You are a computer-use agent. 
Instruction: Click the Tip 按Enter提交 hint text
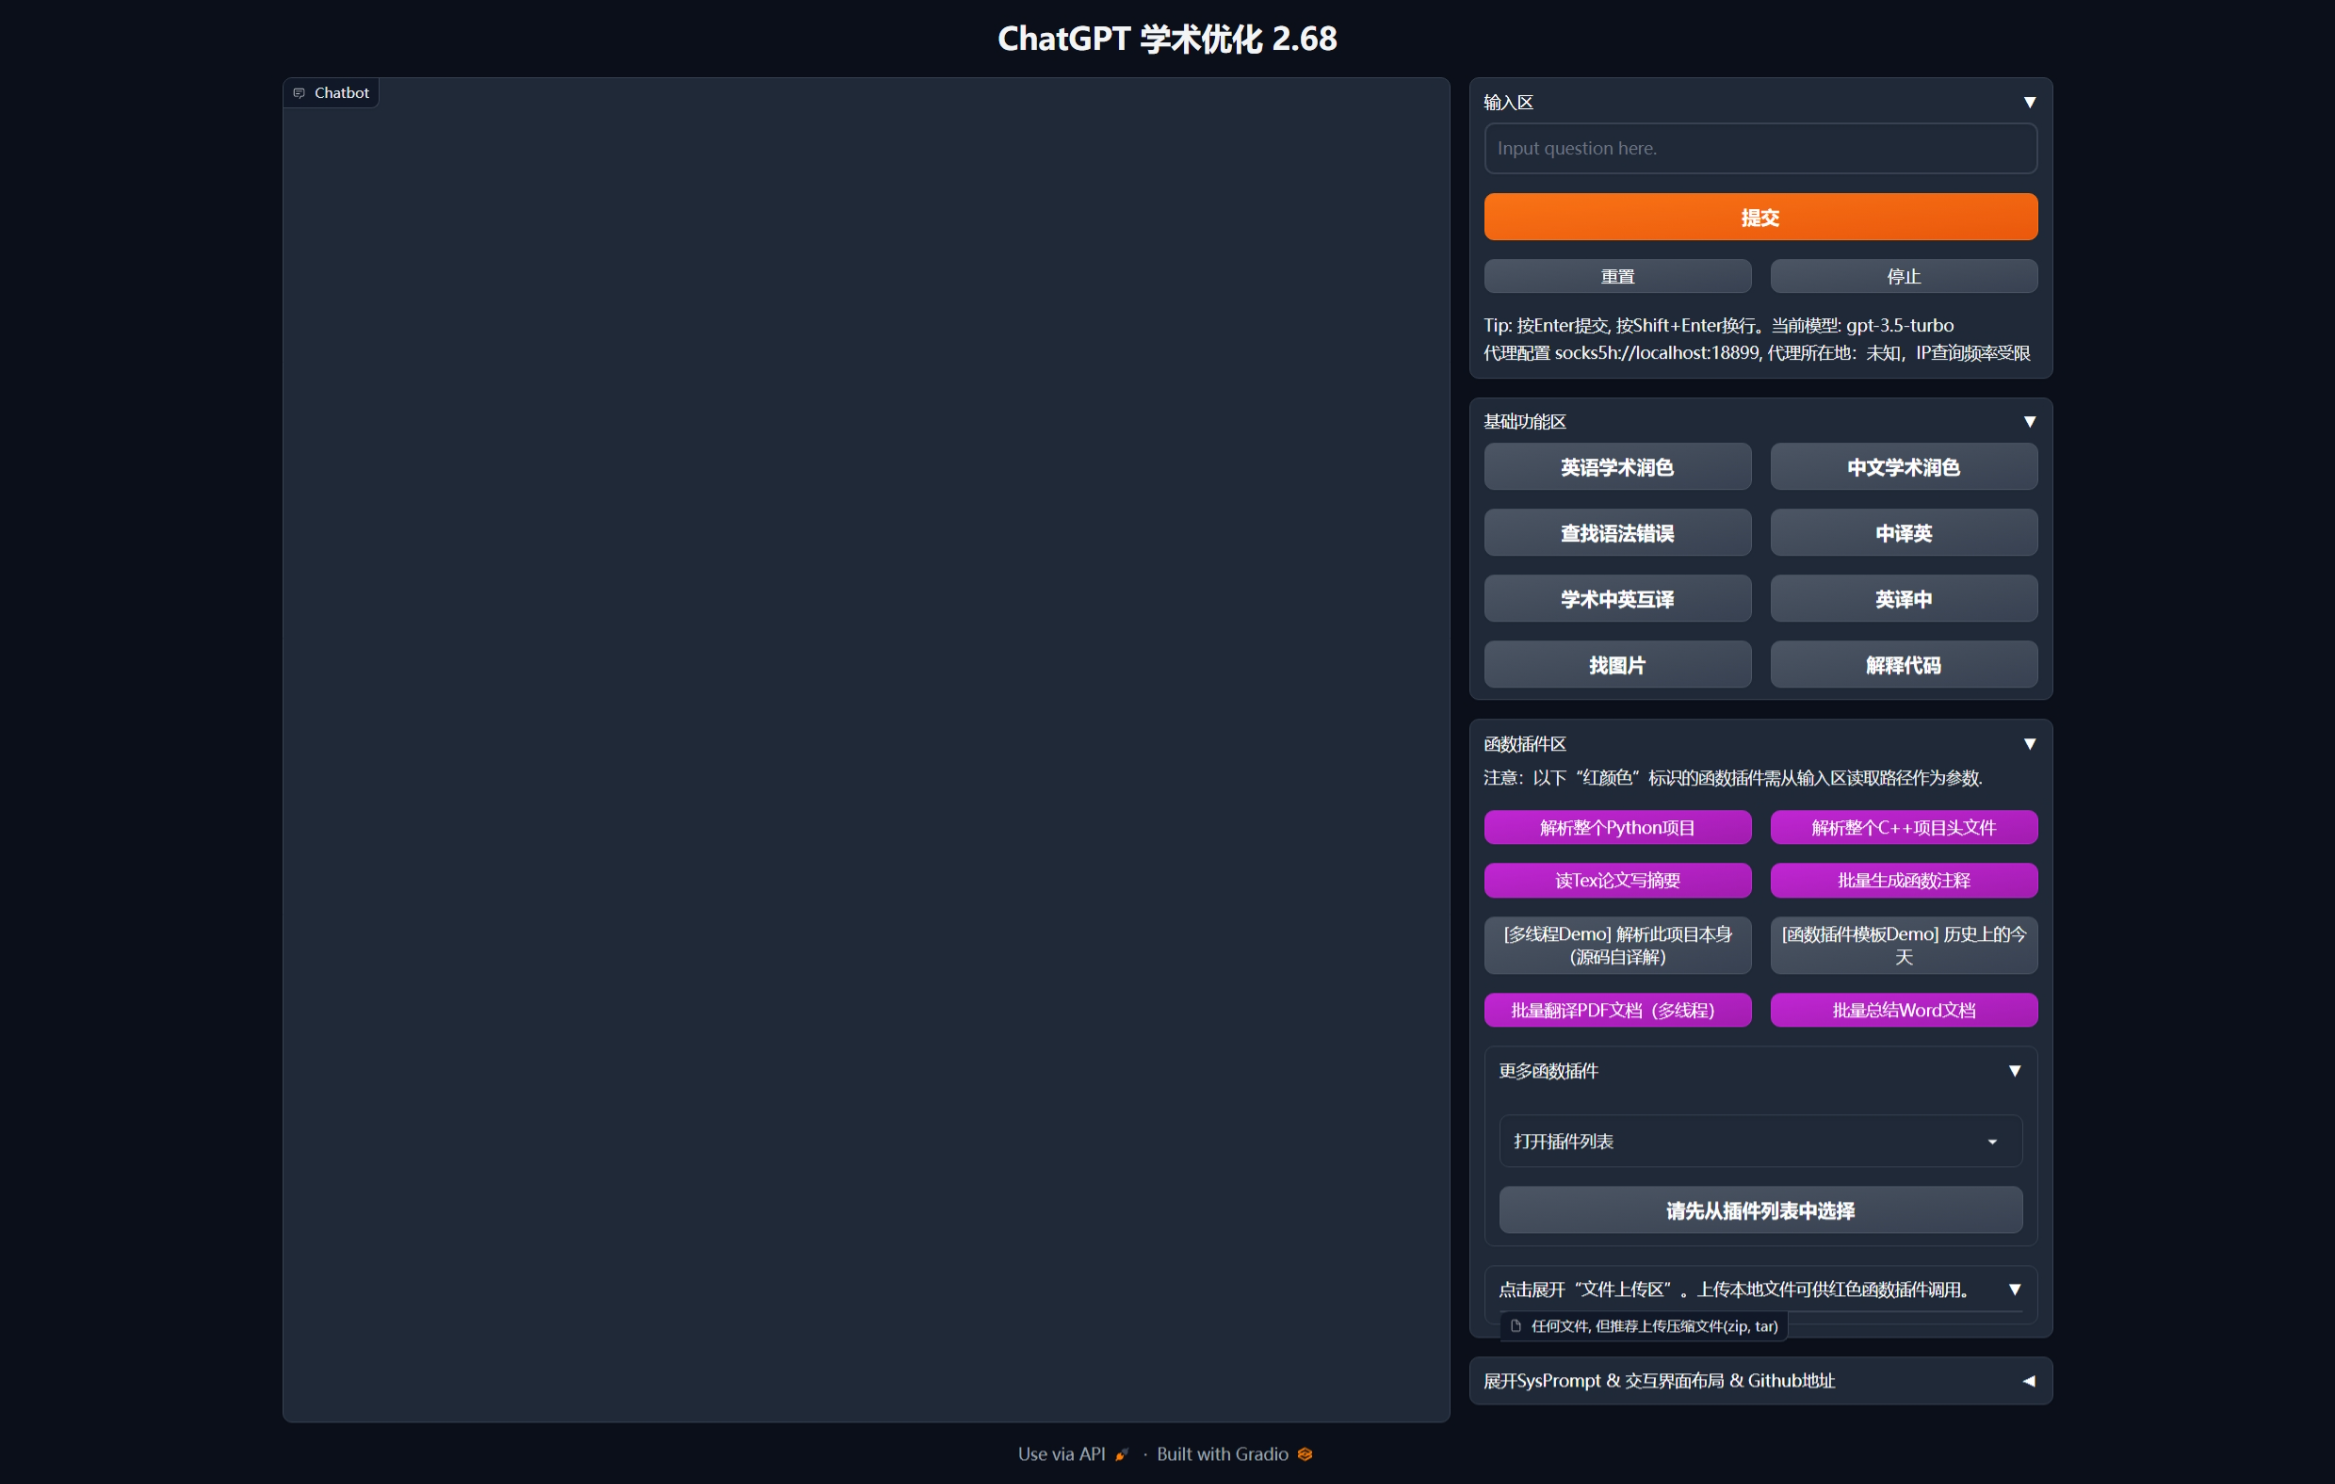click(x=1718, y=326)
